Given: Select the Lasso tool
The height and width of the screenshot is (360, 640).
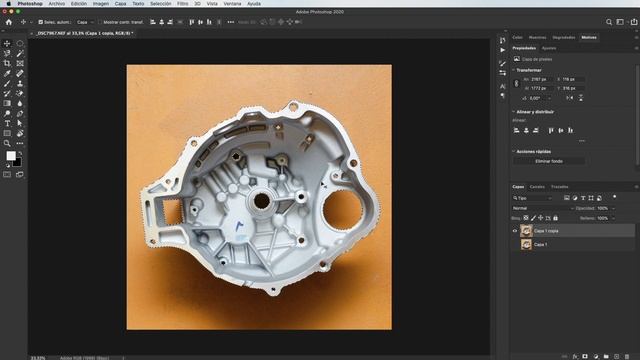Looking at the screenshot, I should (7, 53).
